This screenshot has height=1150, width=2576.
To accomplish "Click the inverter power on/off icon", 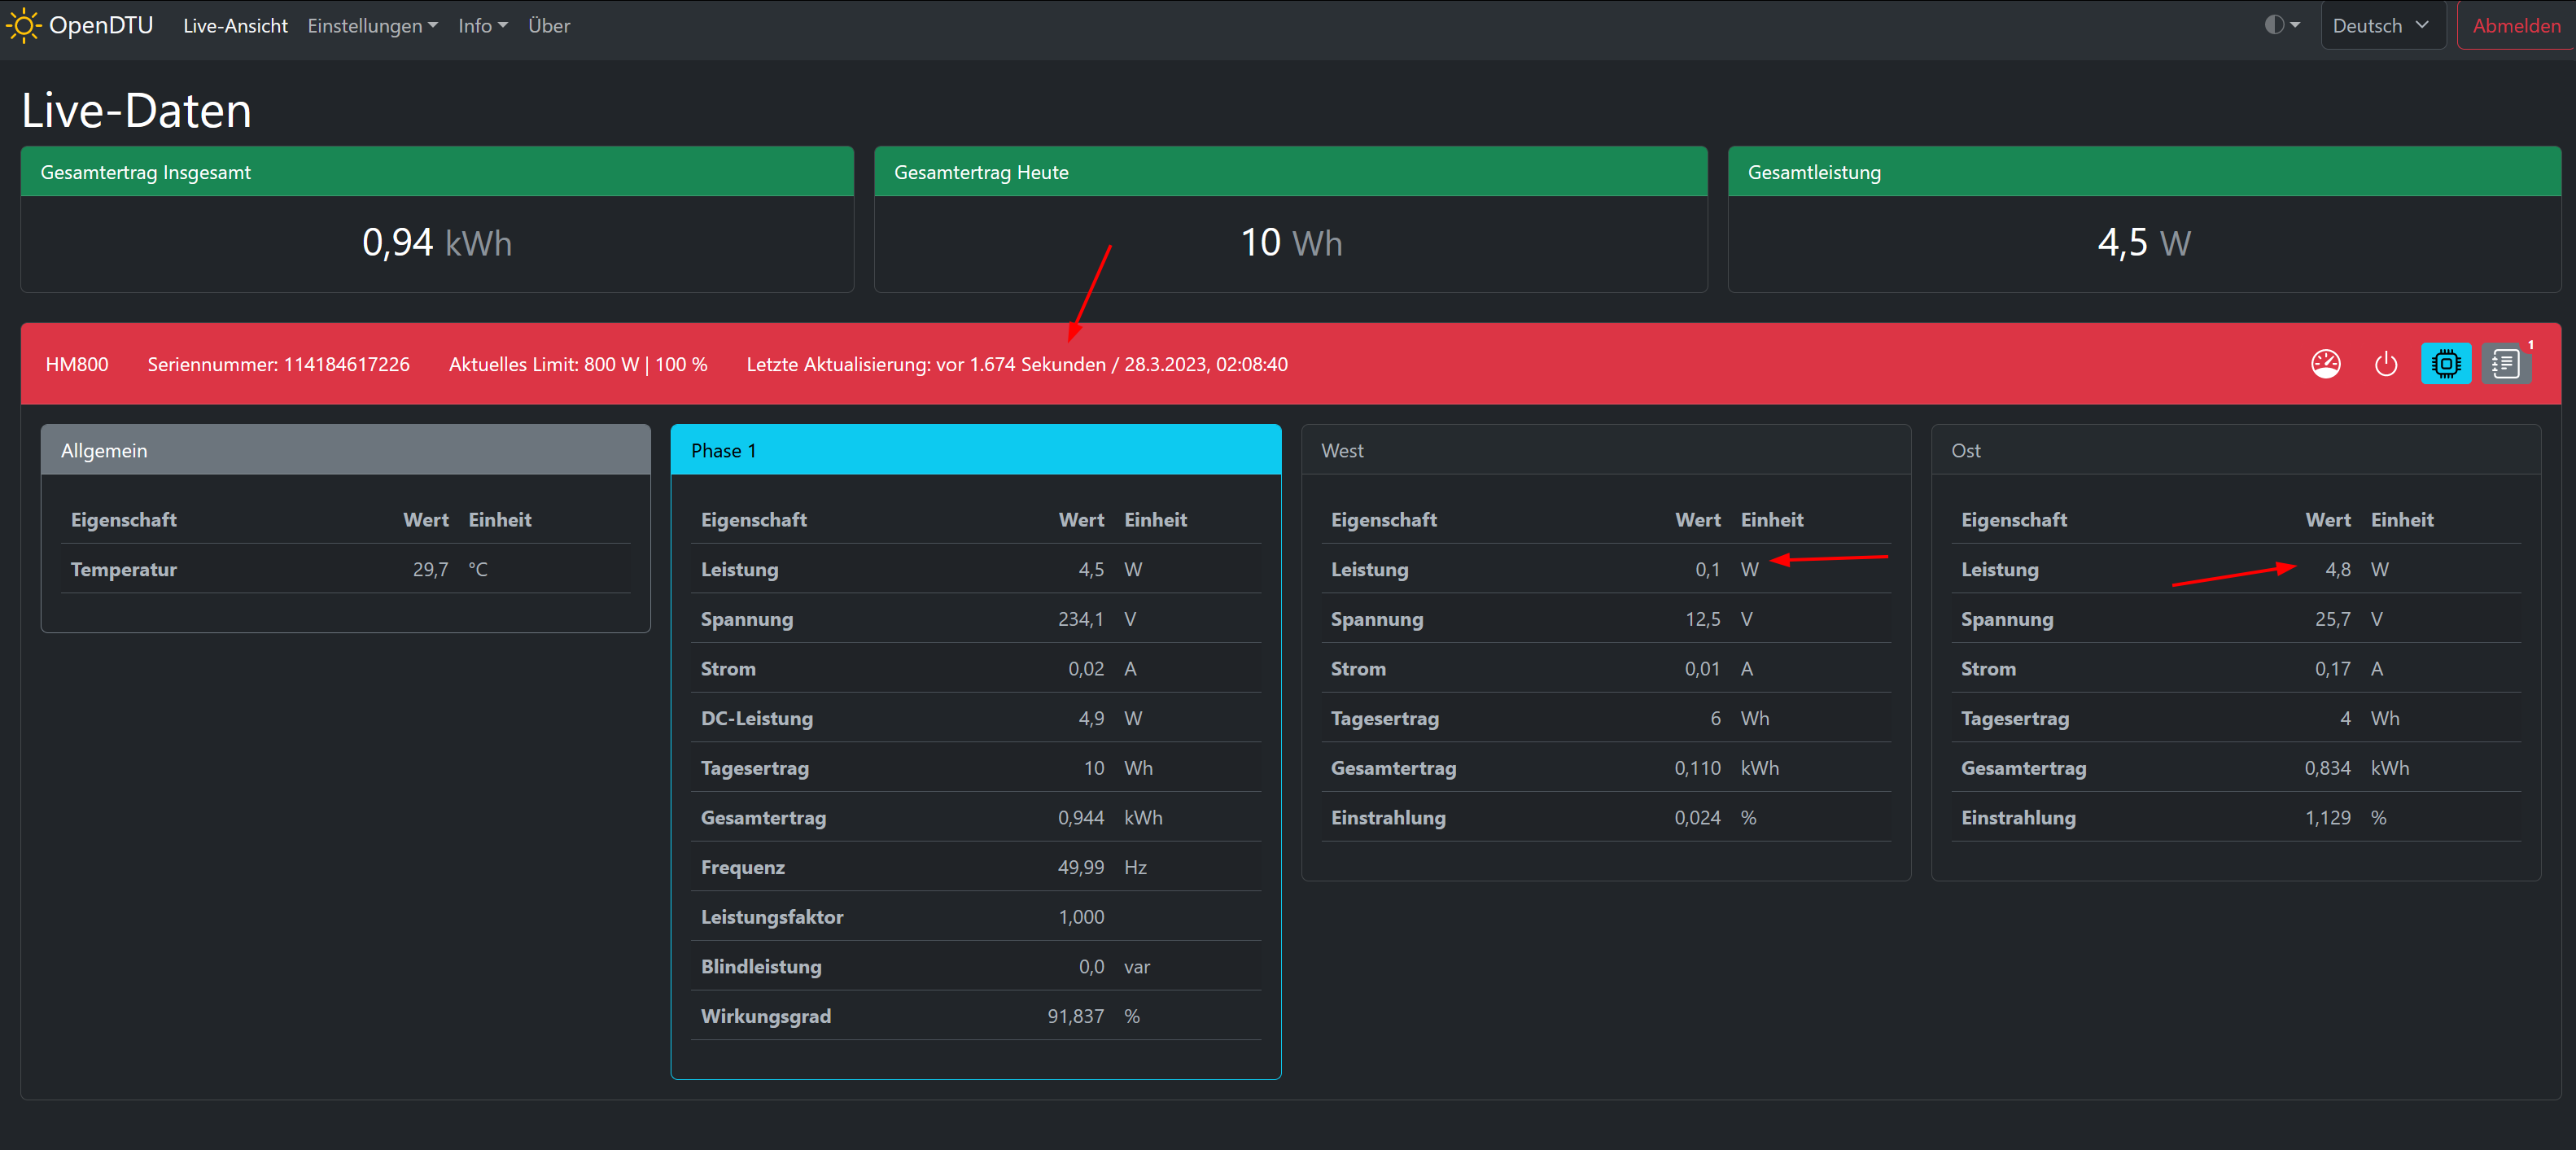I will click(2386, 364).
